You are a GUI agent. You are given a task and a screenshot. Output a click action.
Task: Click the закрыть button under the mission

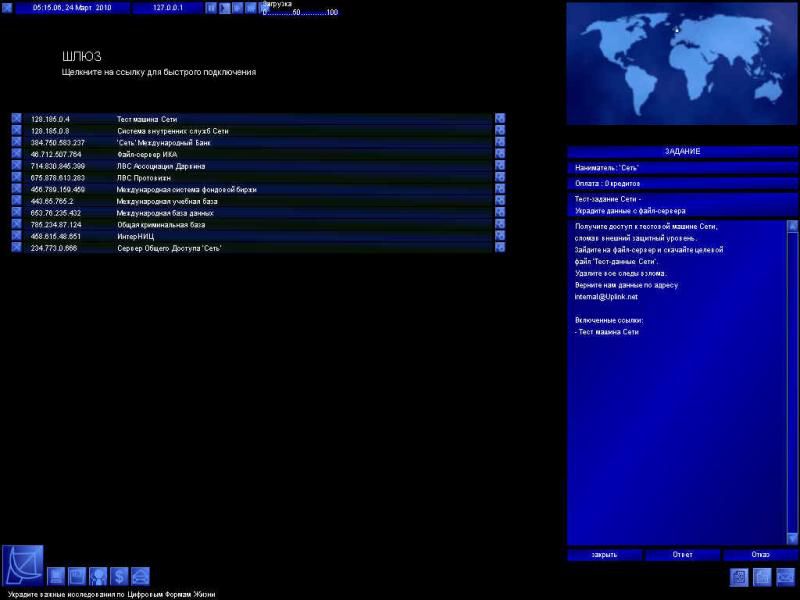tap(604, 554)
